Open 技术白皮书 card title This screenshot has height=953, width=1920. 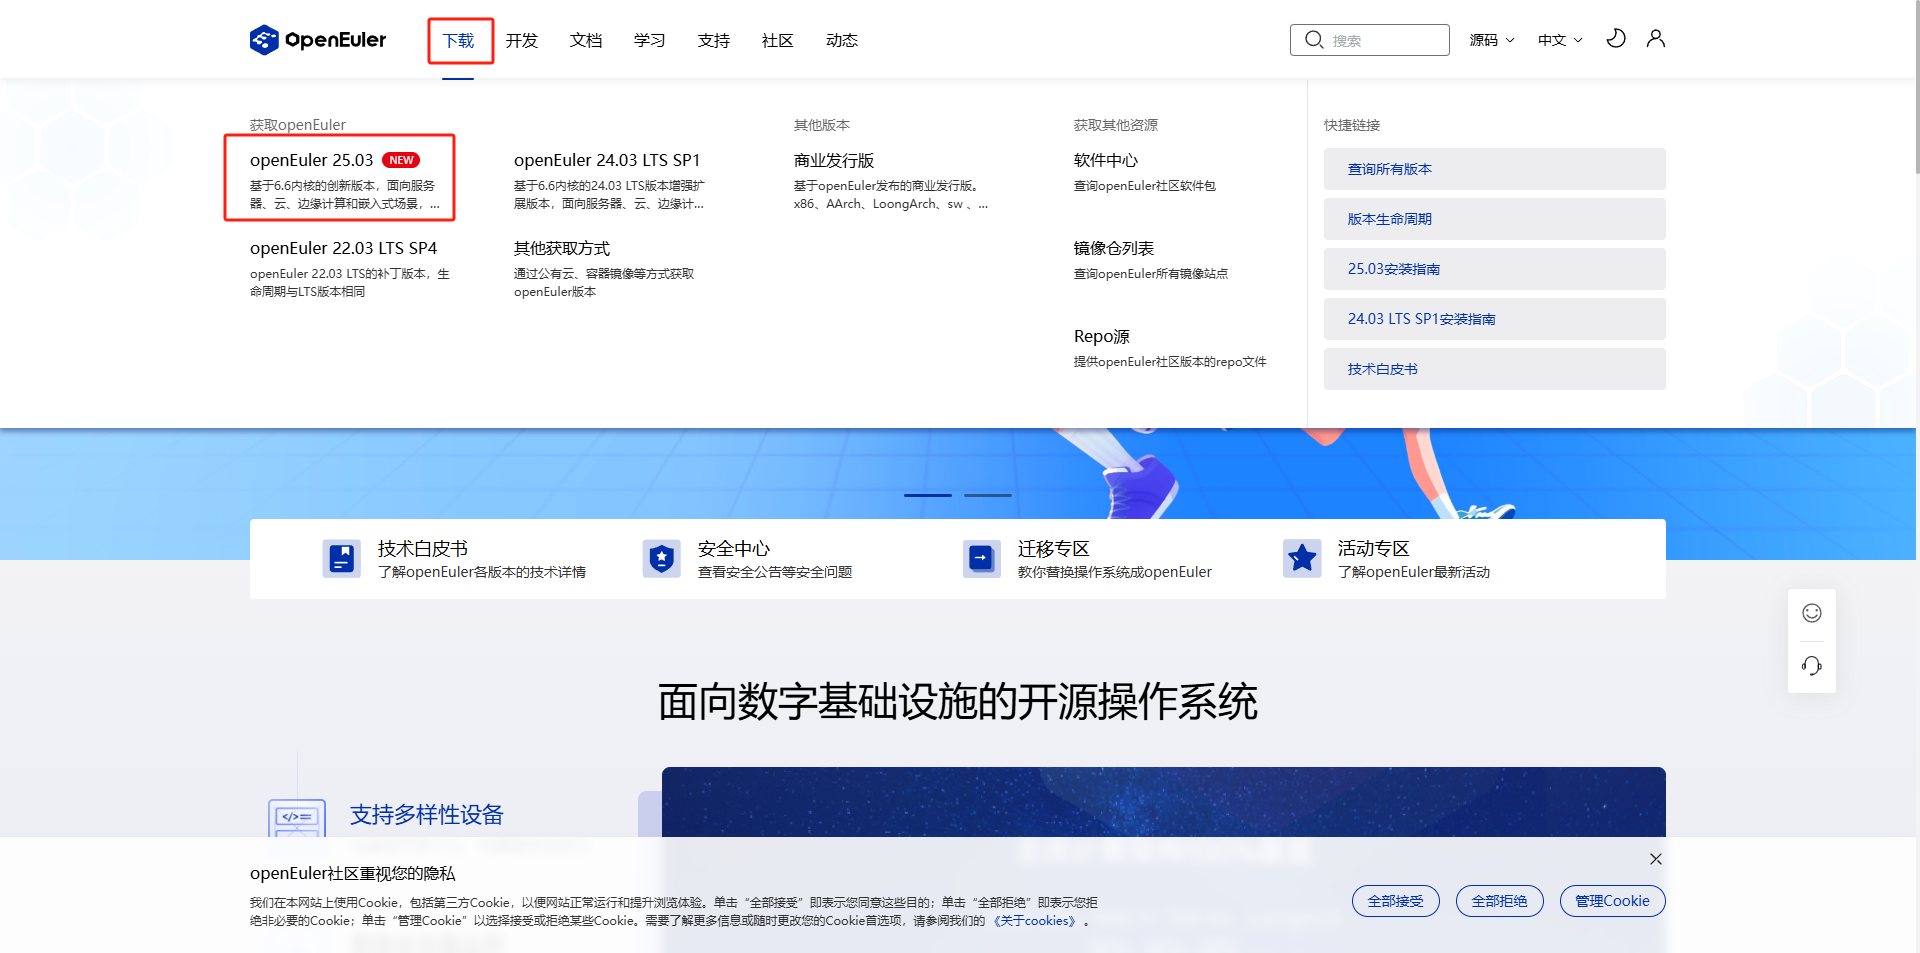coord(423,548)
